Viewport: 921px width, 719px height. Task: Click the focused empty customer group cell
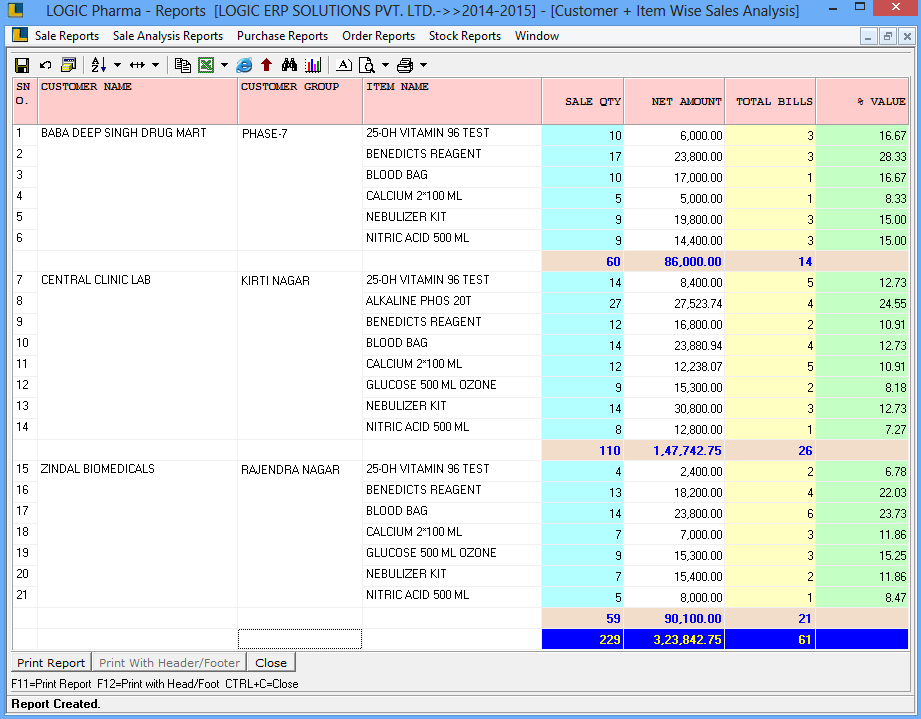tap(300, 639)
